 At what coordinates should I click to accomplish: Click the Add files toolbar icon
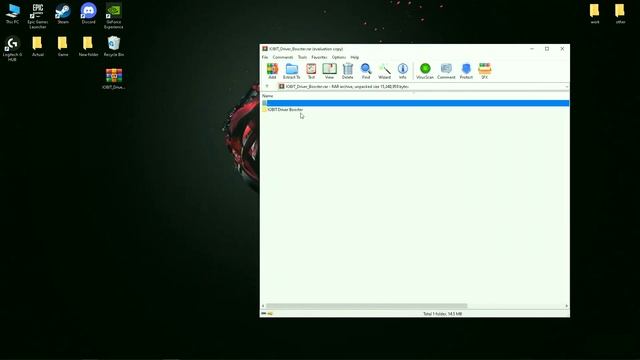point(272,71)
